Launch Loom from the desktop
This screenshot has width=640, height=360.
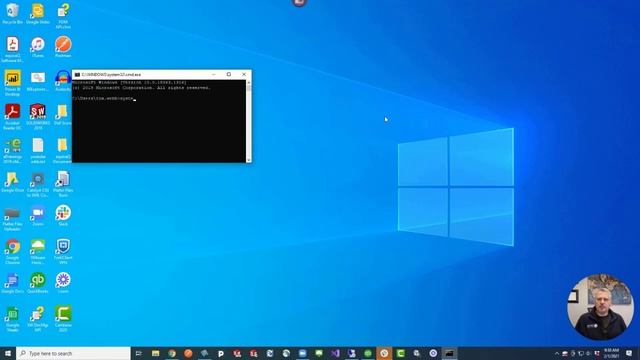(x=63, y=283)
